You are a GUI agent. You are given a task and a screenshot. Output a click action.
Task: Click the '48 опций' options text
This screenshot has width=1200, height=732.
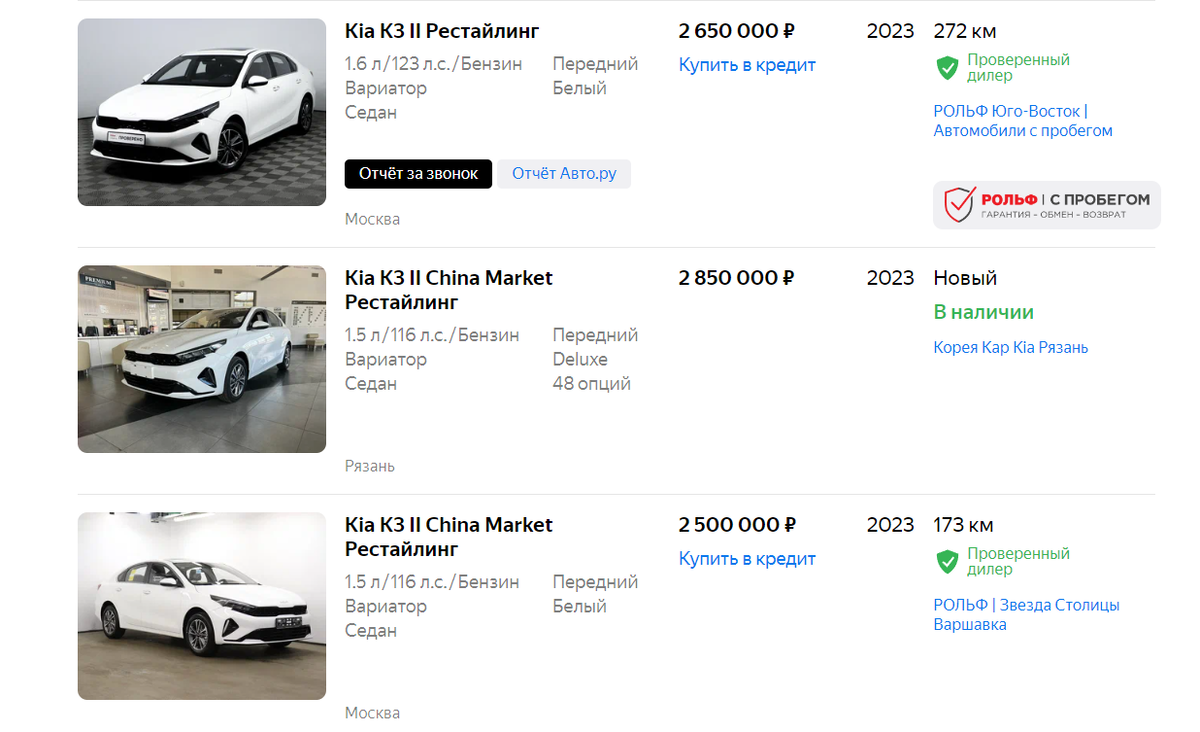(x=591, y=384)
